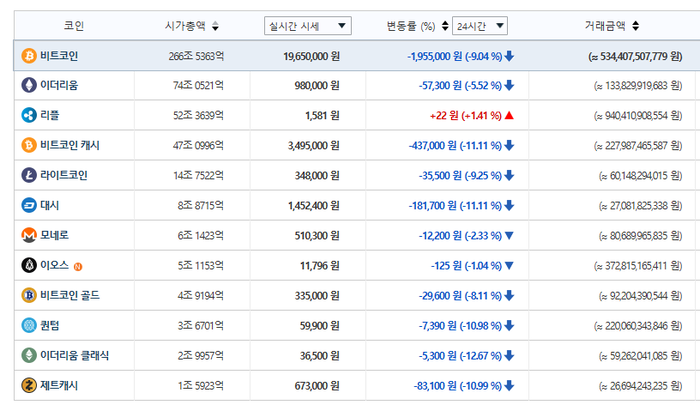Click the Bitcoin orange coin icon
Image resolution: width=700 pixels, height=417 pixels.
29,56
